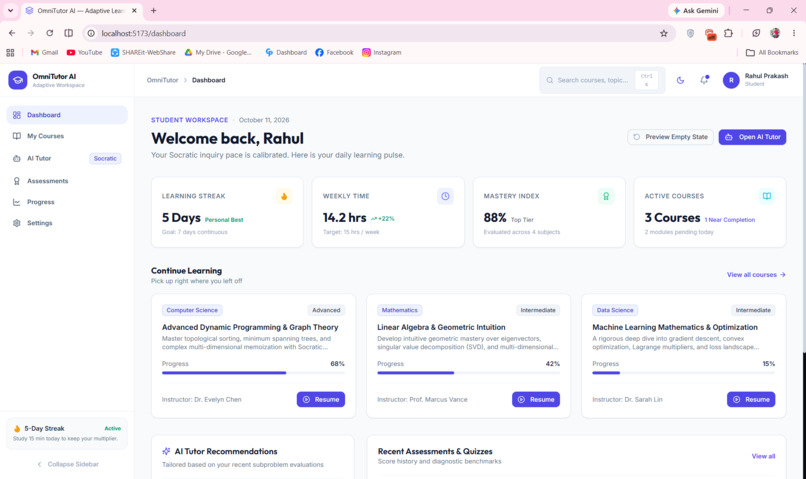Click the 5-Day Streak card
The image size is (806, 479).
67,433
